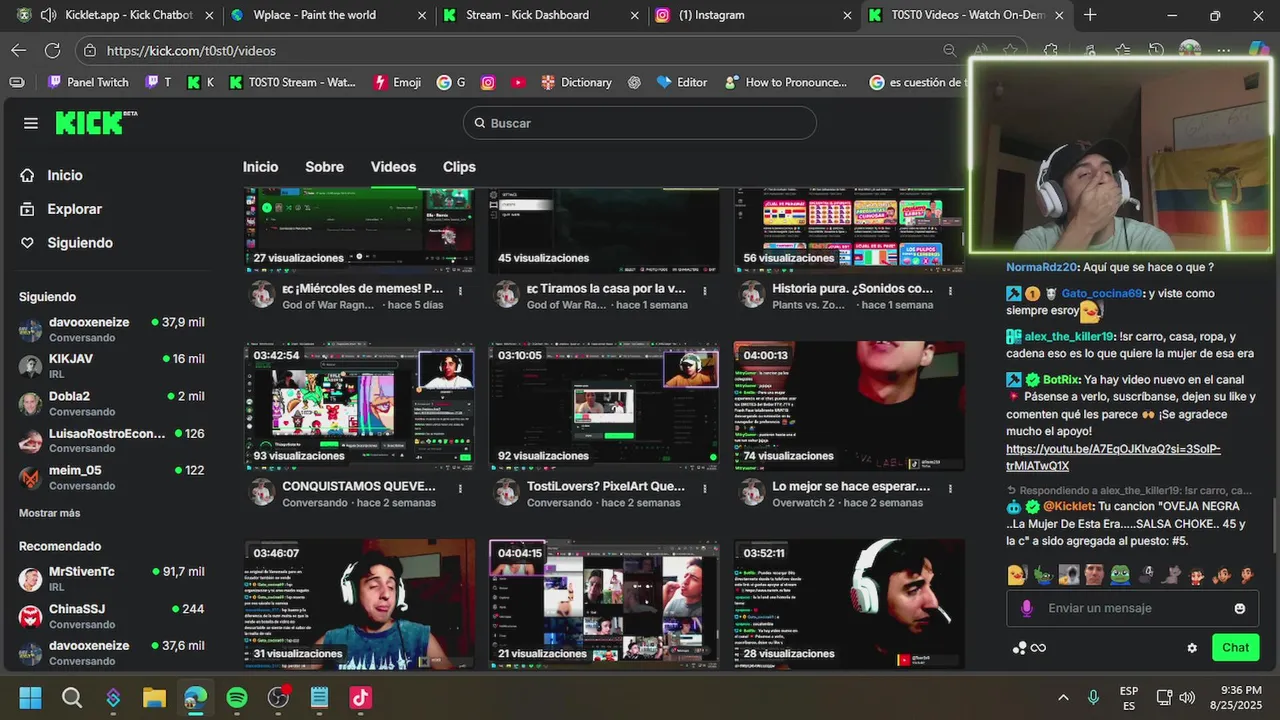The width and height of the screenshot is (1280, 720).
Task: Open the YouTube link in BotRix message
Action: click(1113, 457)
